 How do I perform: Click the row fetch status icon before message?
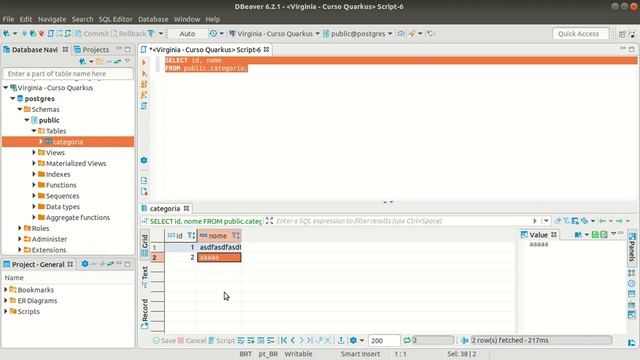click(464, 340)
